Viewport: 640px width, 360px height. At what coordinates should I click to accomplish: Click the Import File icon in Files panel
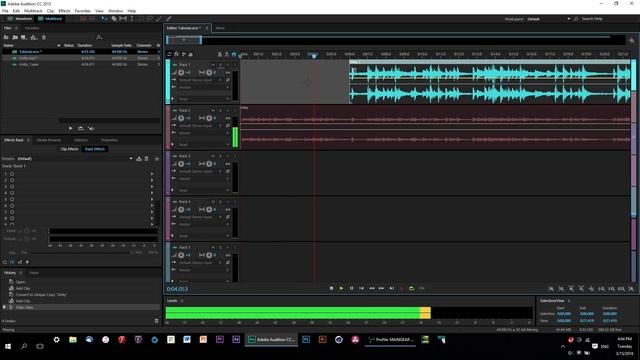click(x=15, y=37)
